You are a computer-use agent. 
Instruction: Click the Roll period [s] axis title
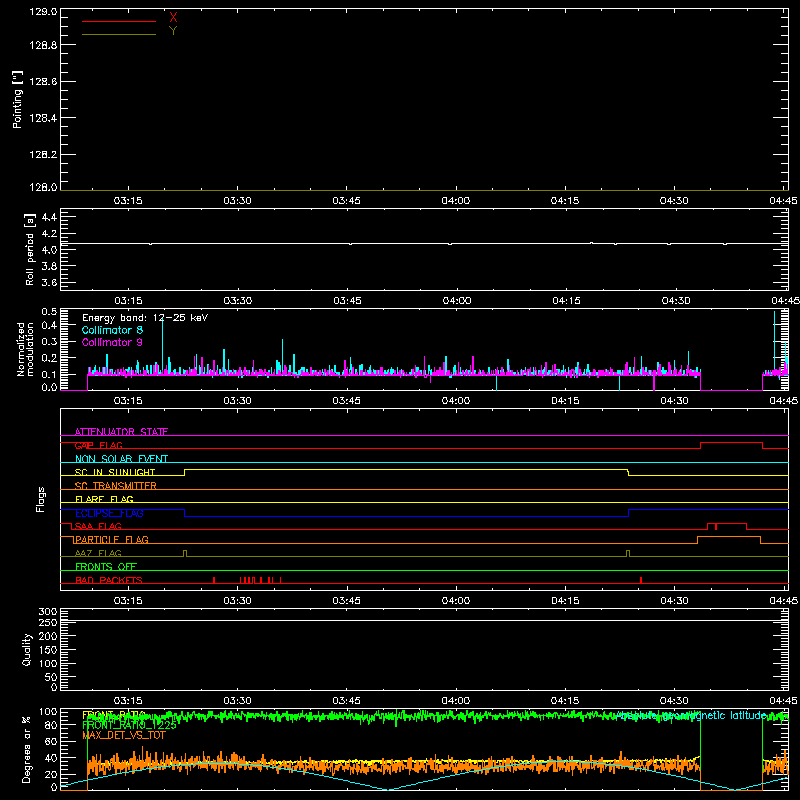[x=30, y=249]
